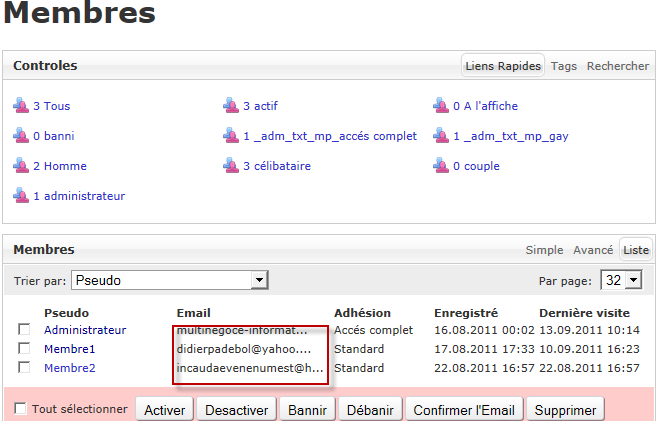
Task: Open the '3 Tous' members filter
Action: pyautogui.click(x=51, y=106)
